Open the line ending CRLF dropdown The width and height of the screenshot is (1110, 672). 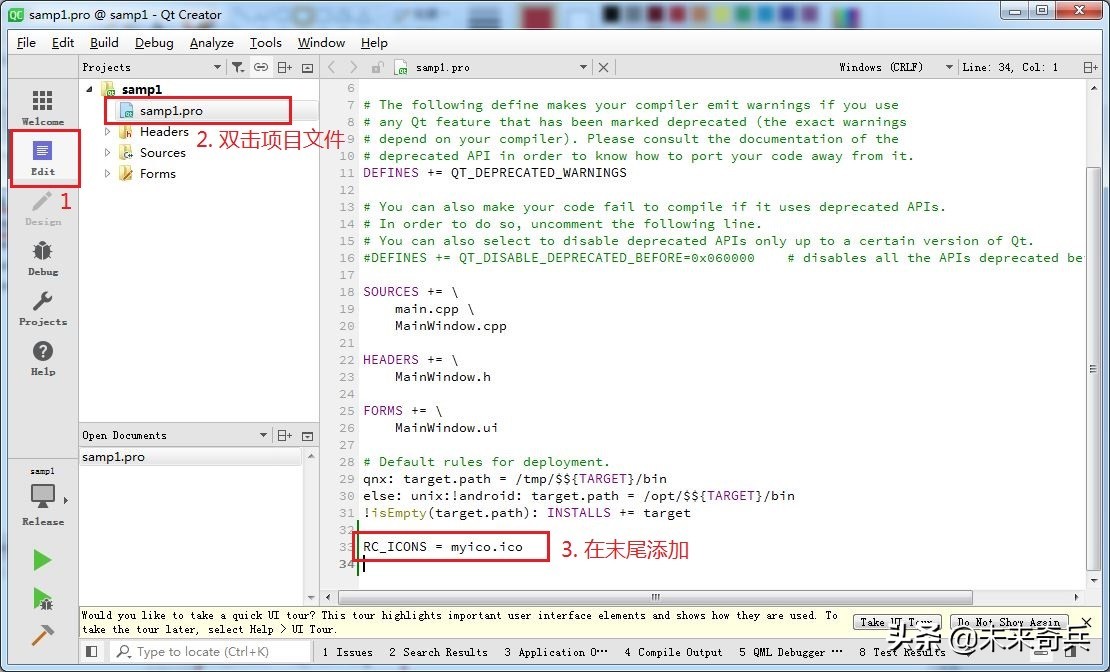[949, 67]
